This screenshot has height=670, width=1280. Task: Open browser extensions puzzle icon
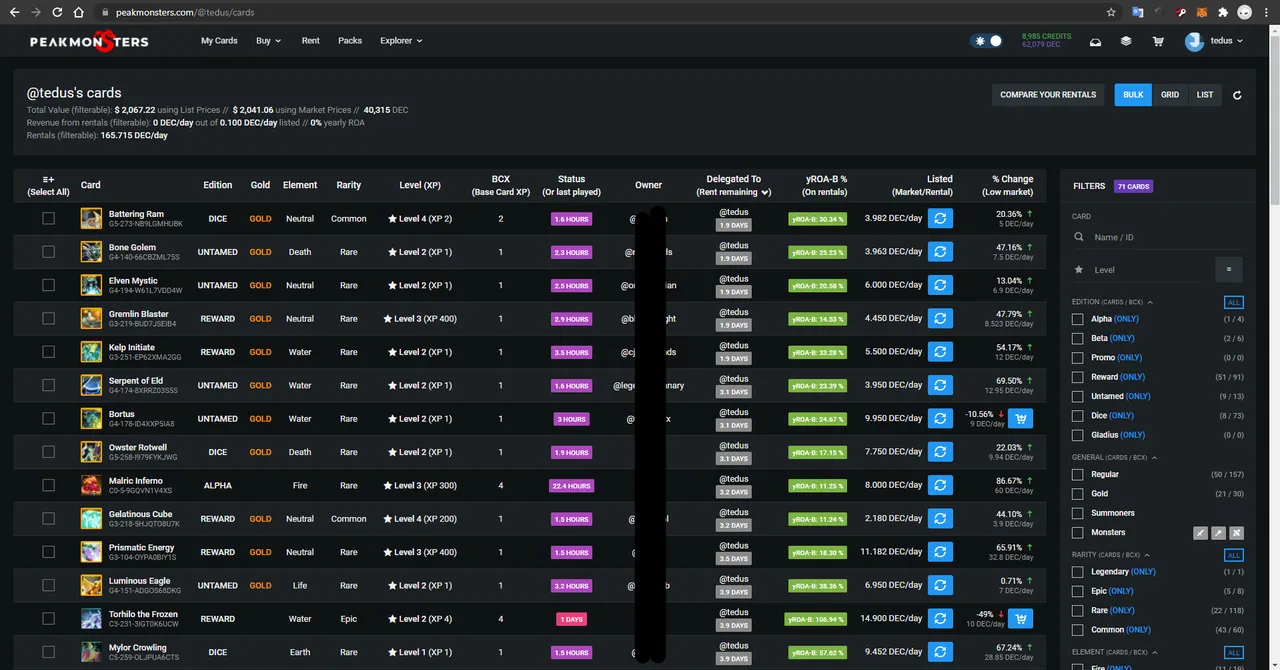click(1222, 12)
